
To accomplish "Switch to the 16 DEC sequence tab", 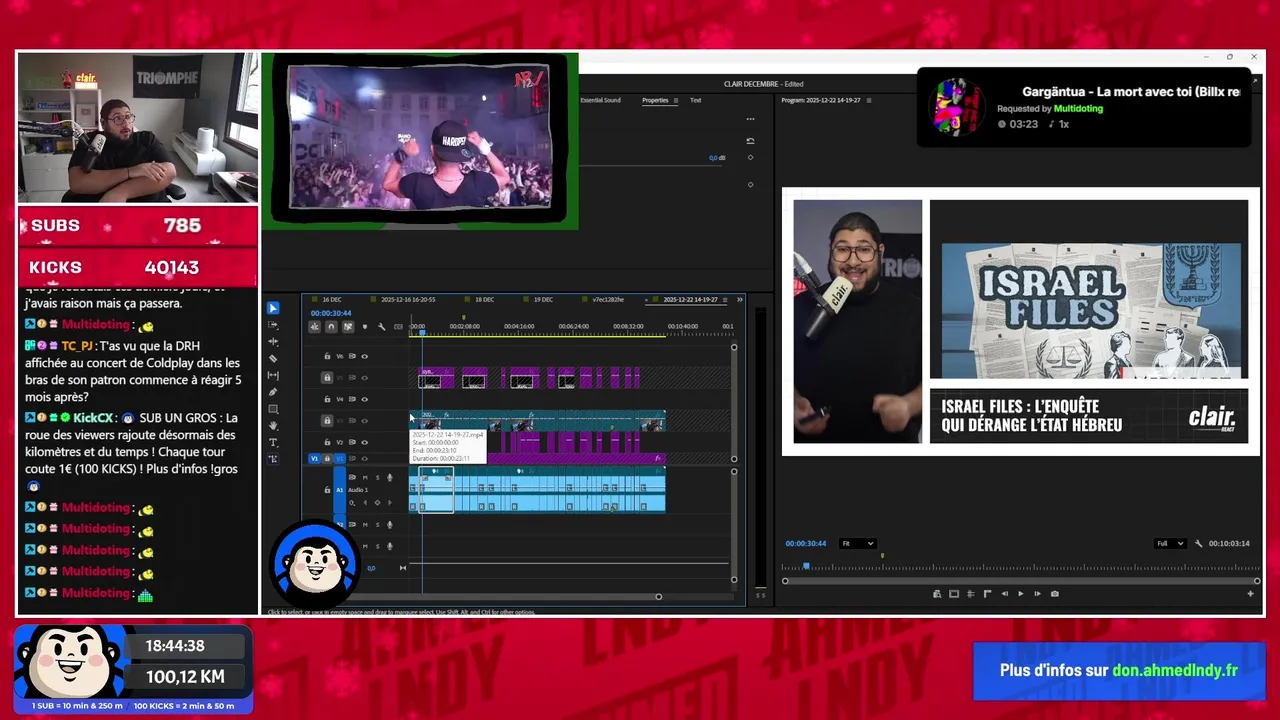I will pyautogui.click(x=332, y=299).
